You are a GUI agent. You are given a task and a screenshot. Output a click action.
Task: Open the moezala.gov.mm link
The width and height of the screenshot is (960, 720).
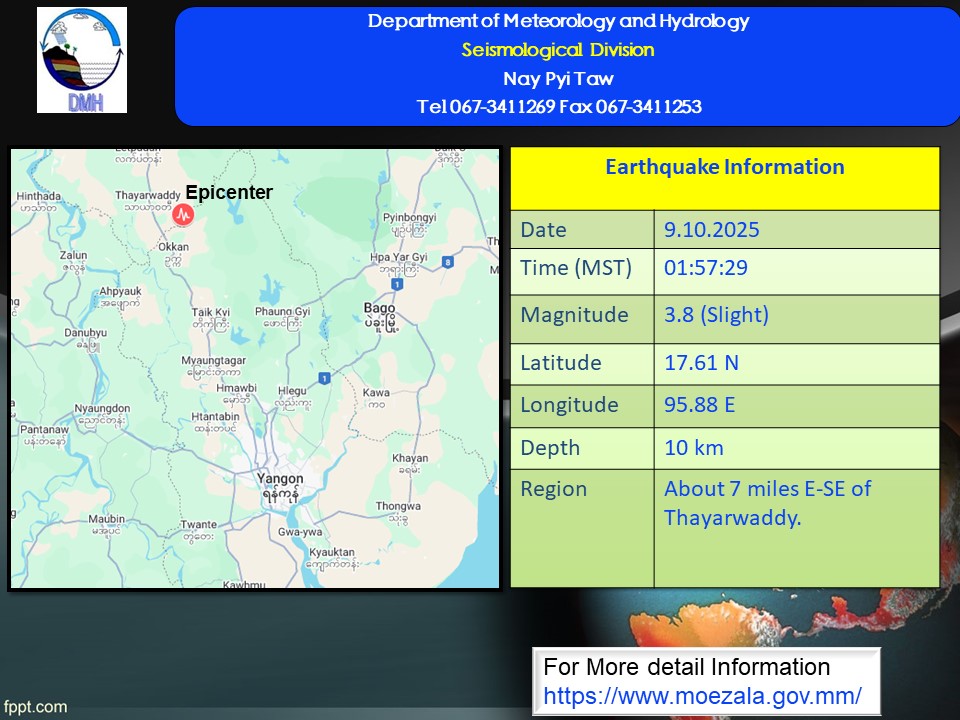pos(702,695)
